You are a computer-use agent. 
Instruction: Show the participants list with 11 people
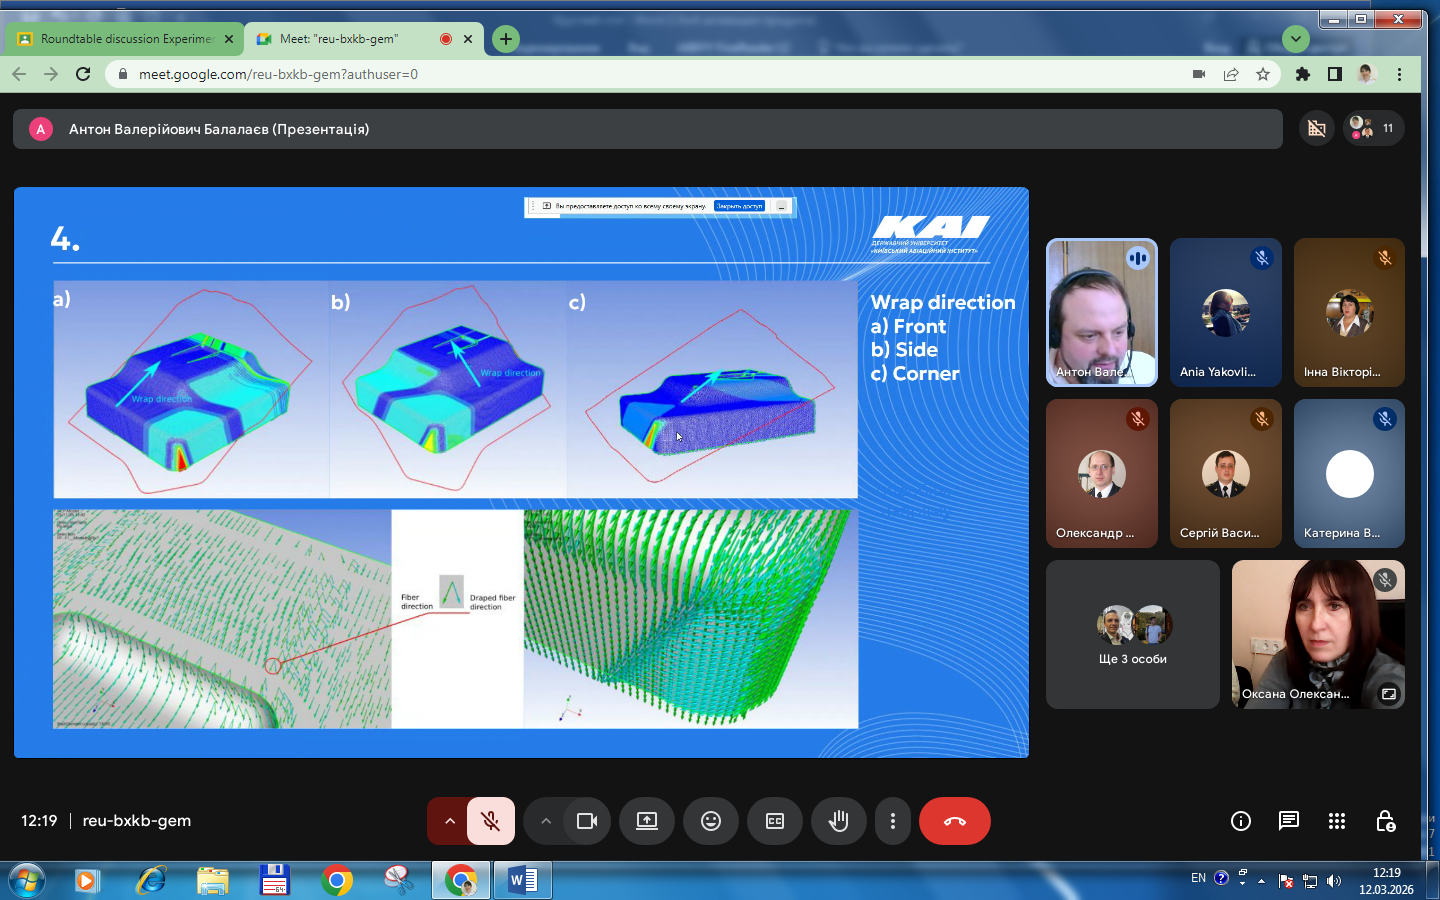click(1373, 128)
